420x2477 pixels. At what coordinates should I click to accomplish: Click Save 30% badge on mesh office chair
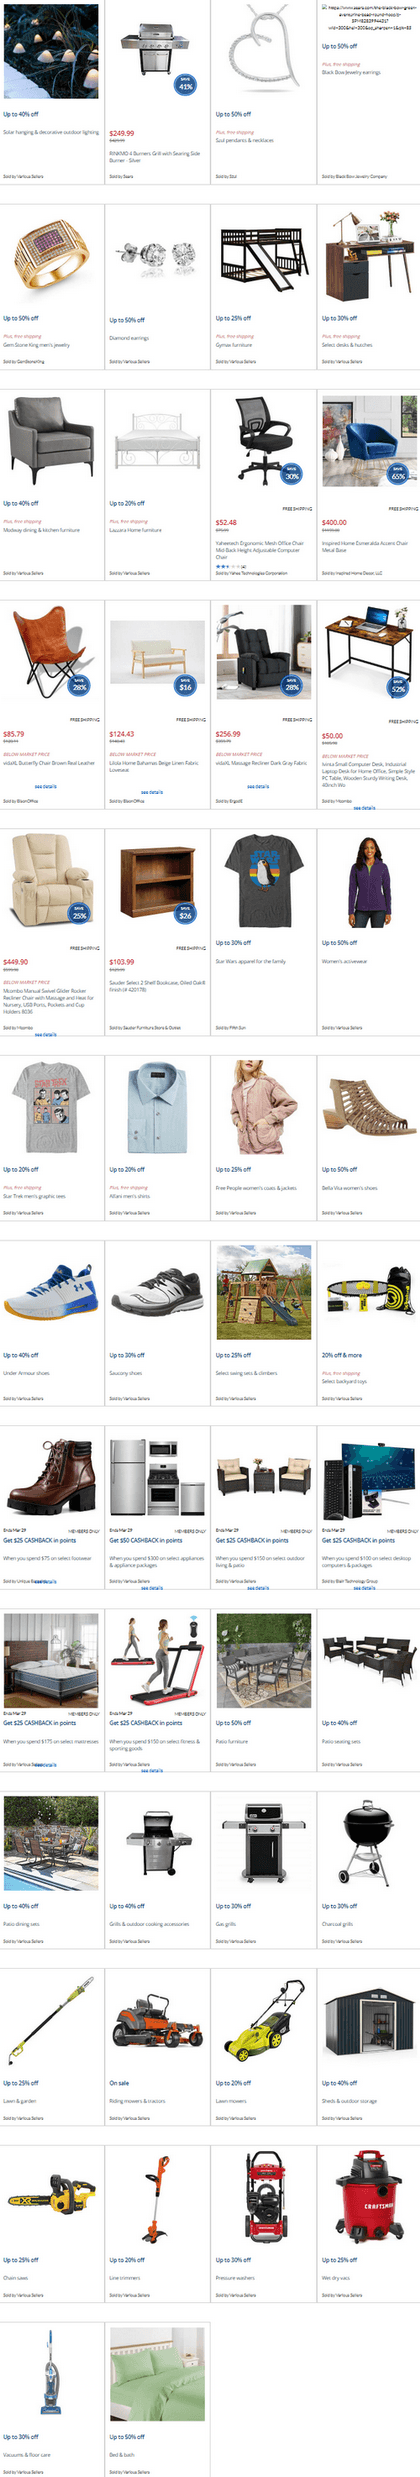click(291, 473)
